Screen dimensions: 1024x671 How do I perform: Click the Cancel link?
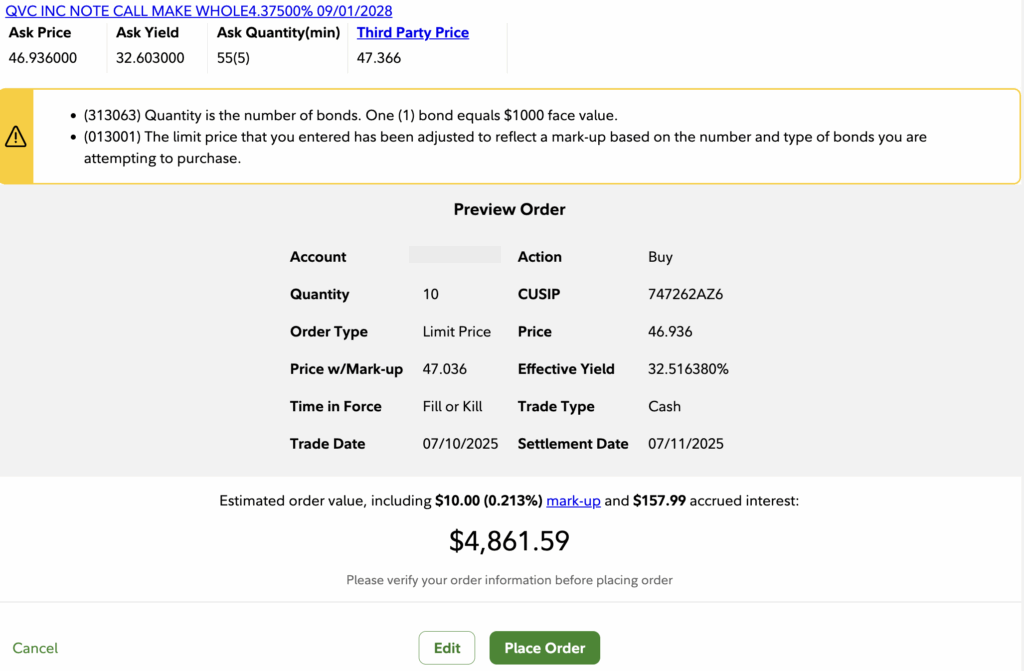coord(35,648)
